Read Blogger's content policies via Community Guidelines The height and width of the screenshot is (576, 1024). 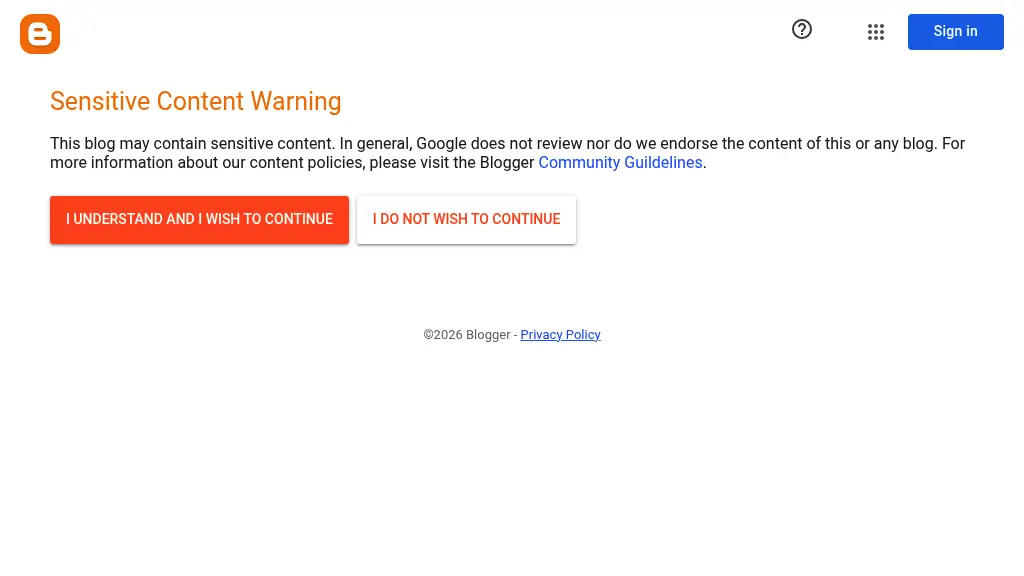point(620,163)
